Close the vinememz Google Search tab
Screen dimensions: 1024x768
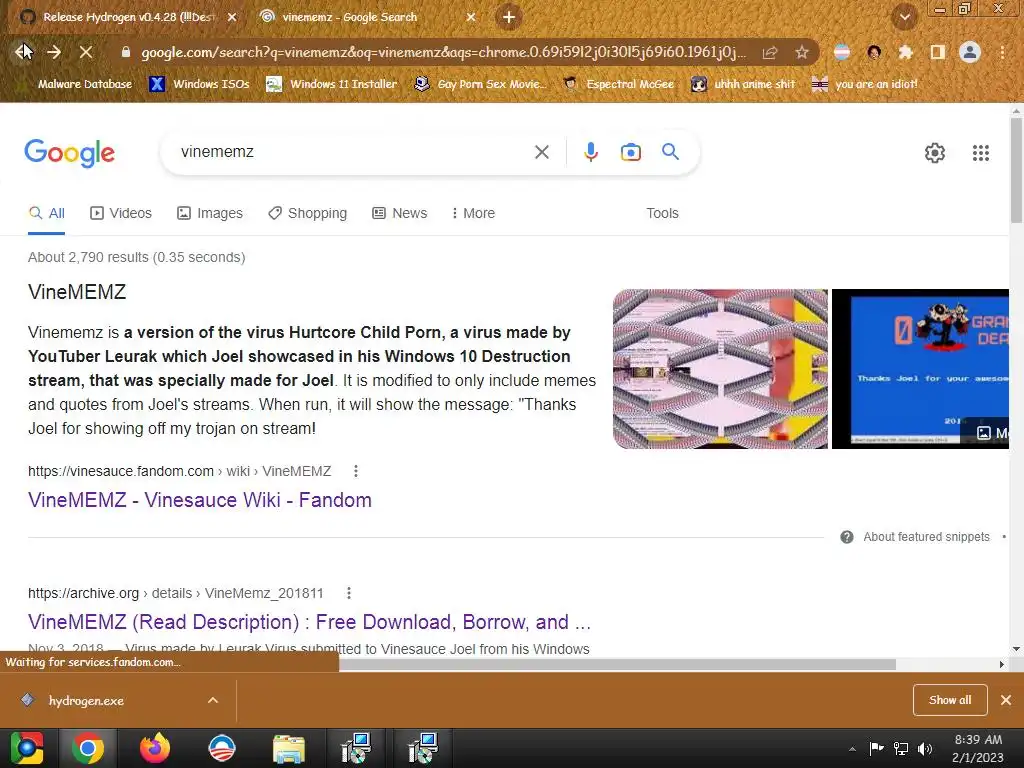point(471,18)
